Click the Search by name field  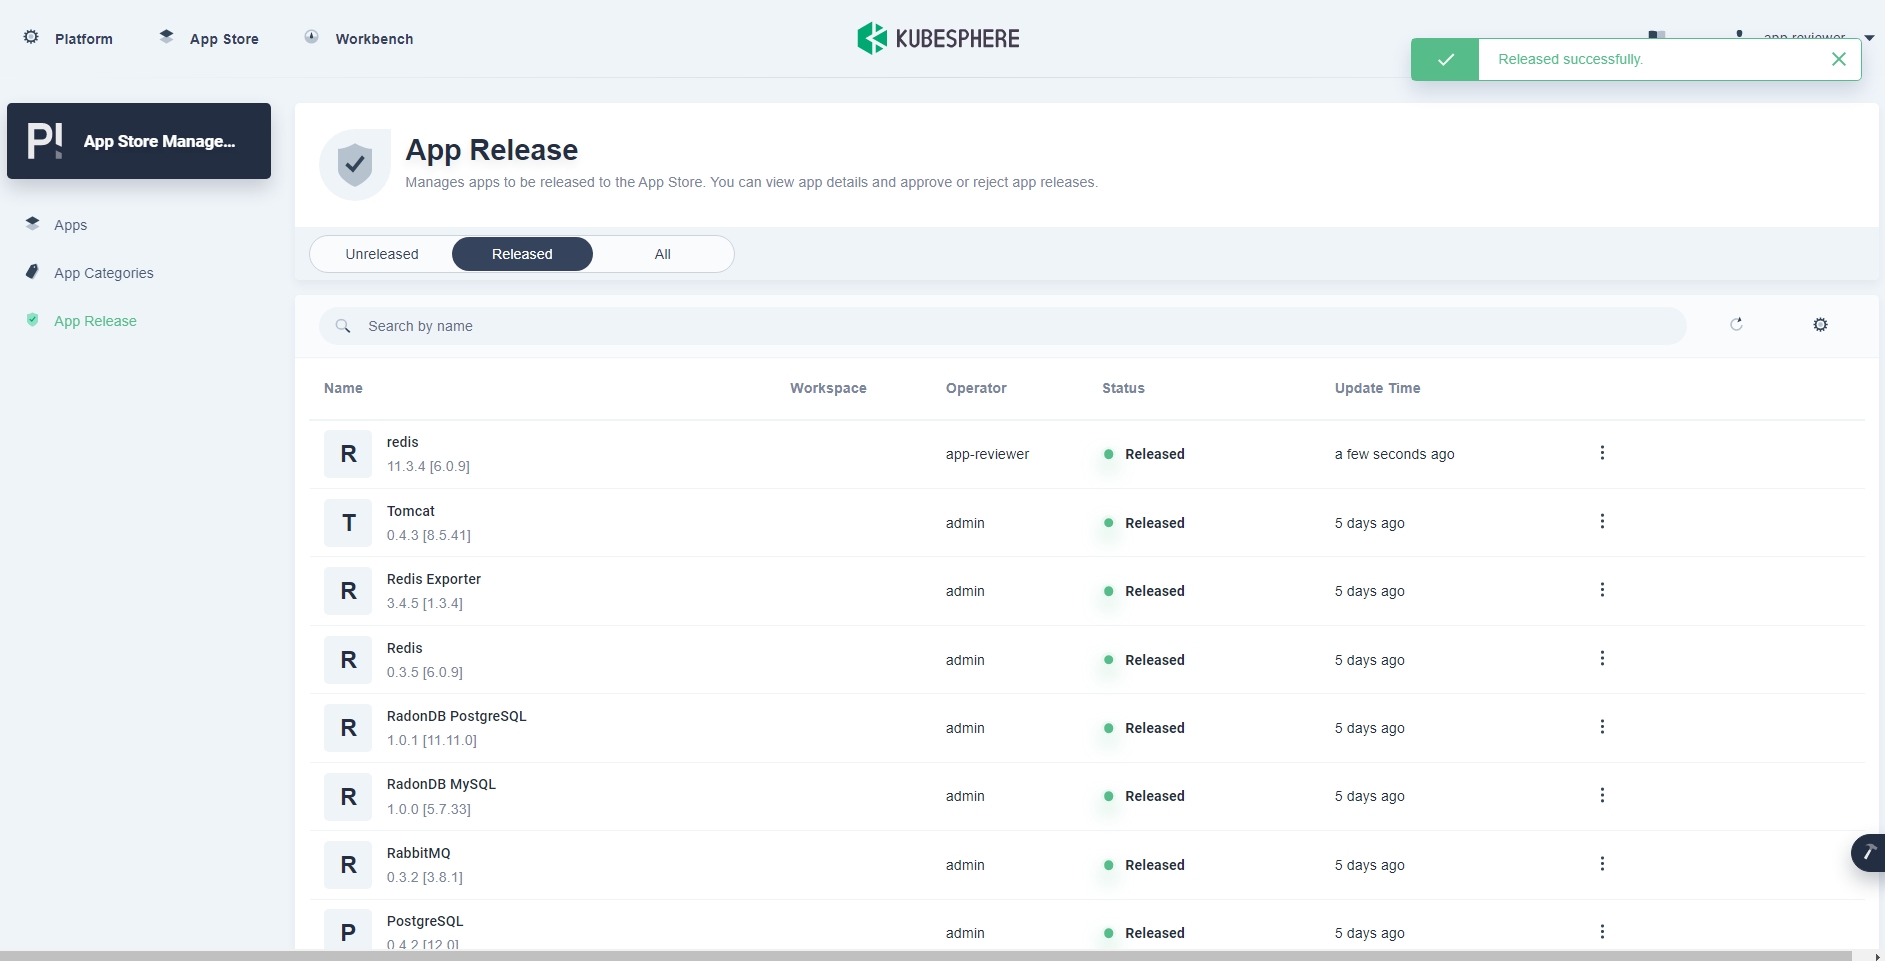(x=1000, y=326)
